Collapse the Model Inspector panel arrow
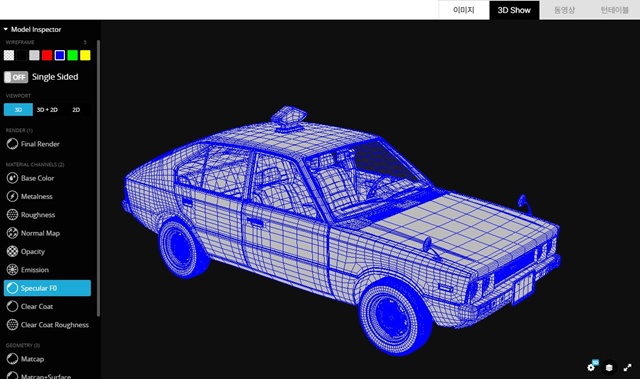This screenshot has width=640, height=379. click(6, 29)
